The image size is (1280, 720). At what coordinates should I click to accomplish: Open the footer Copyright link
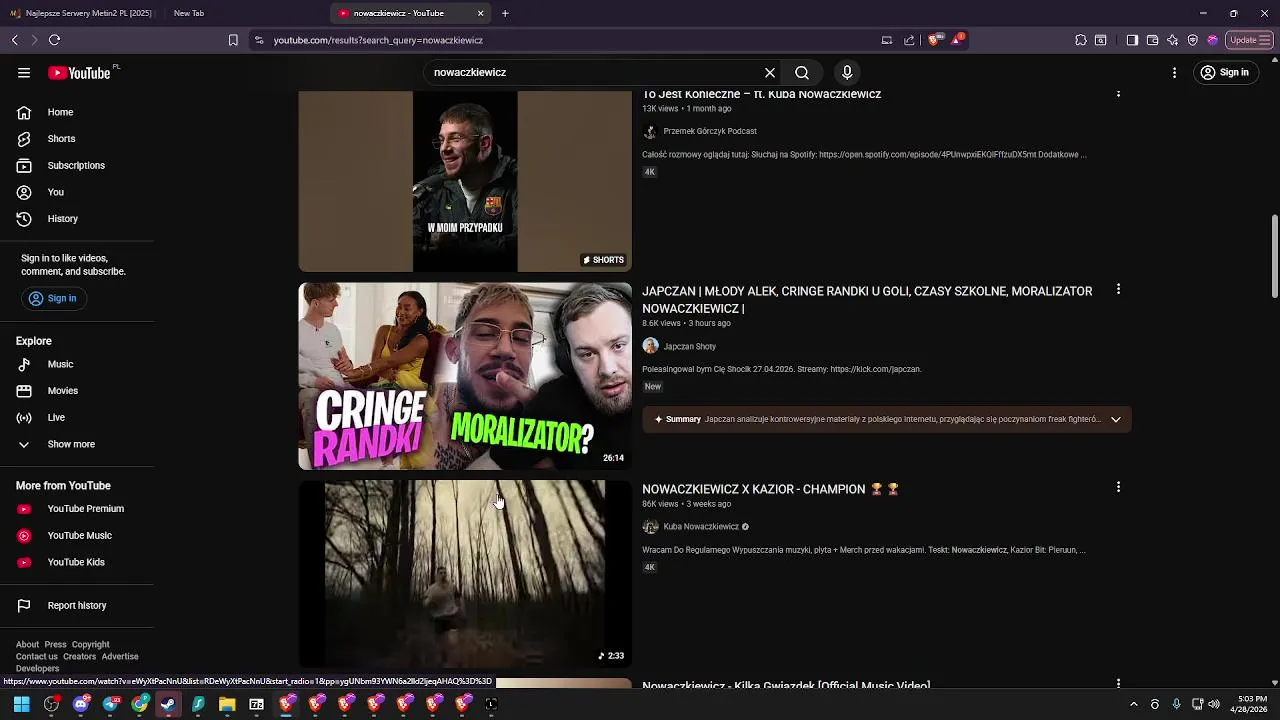point(90,645)
